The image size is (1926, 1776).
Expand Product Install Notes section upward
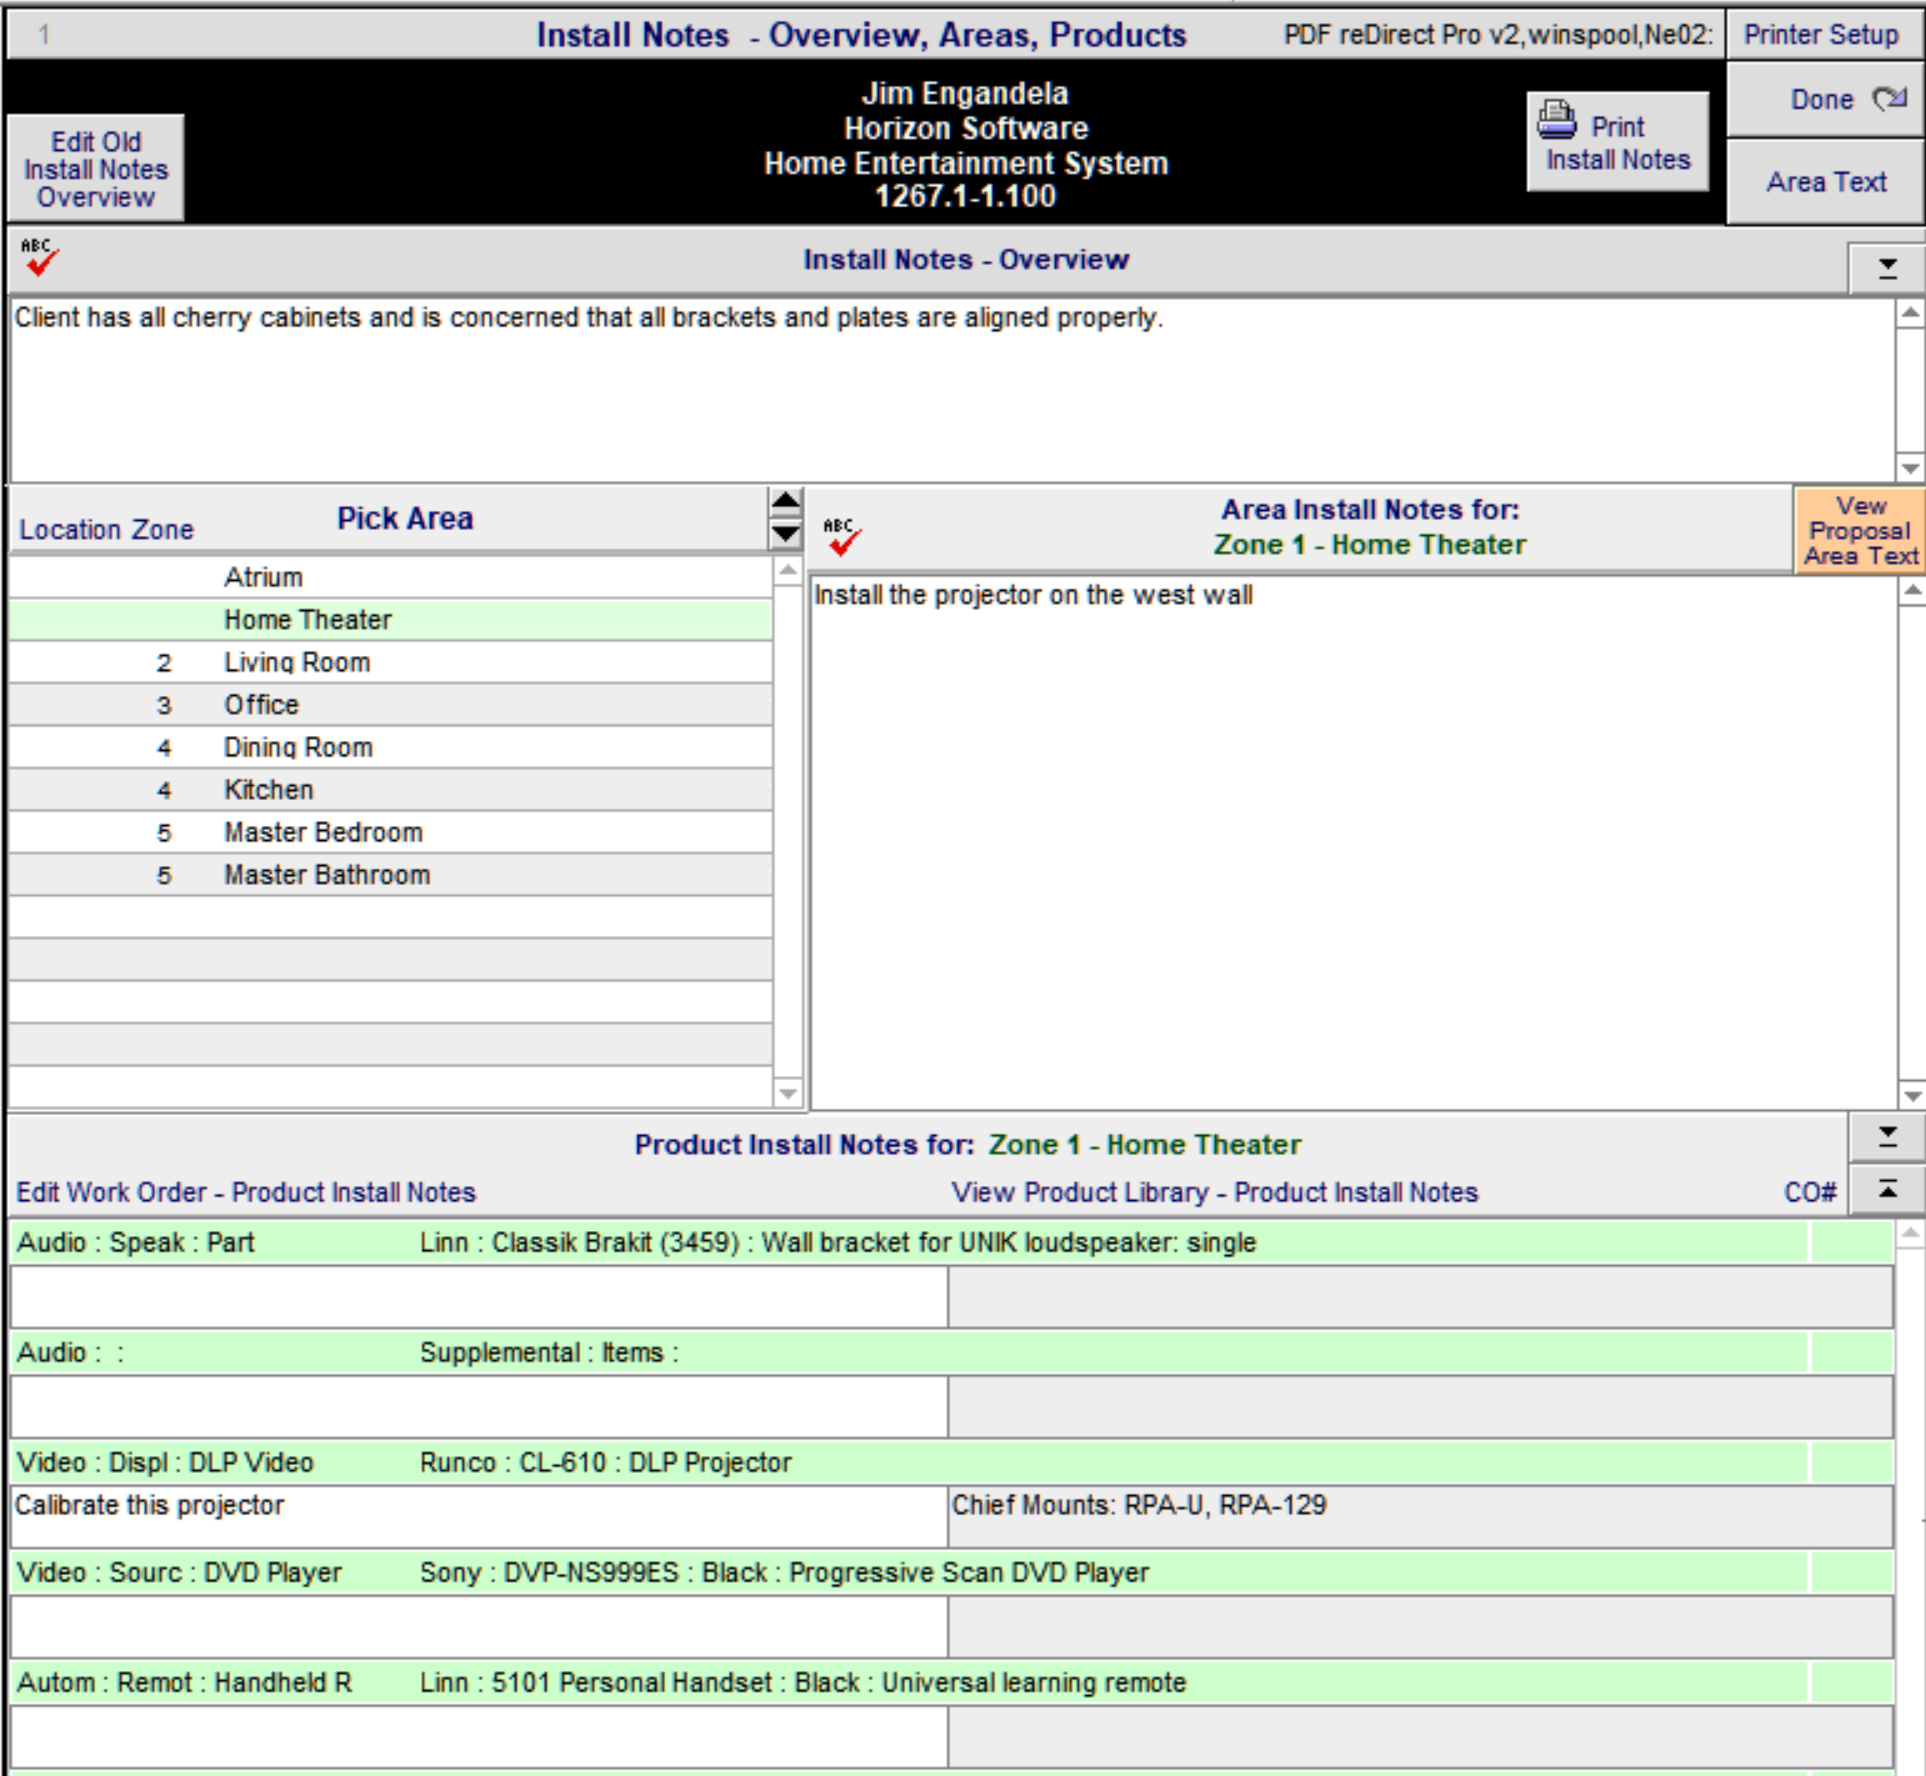[x=1886, y=1189]
